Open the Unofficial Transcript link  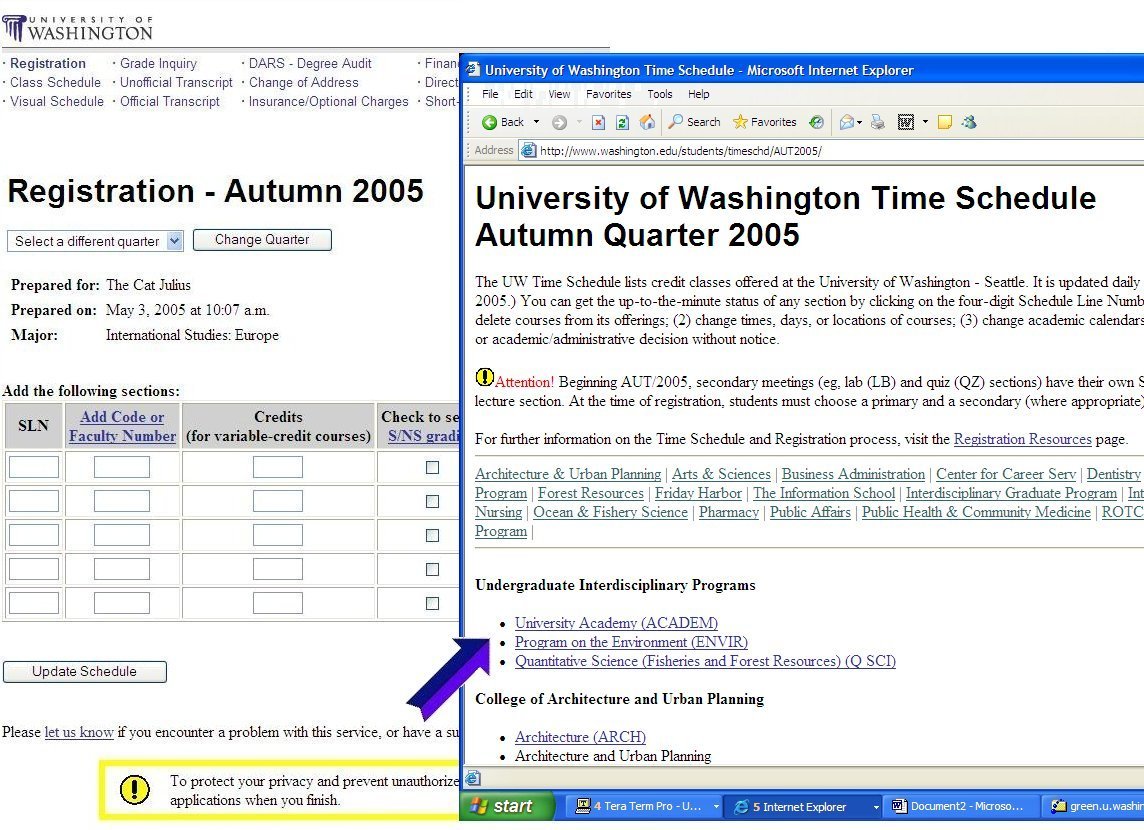[177, 82]
